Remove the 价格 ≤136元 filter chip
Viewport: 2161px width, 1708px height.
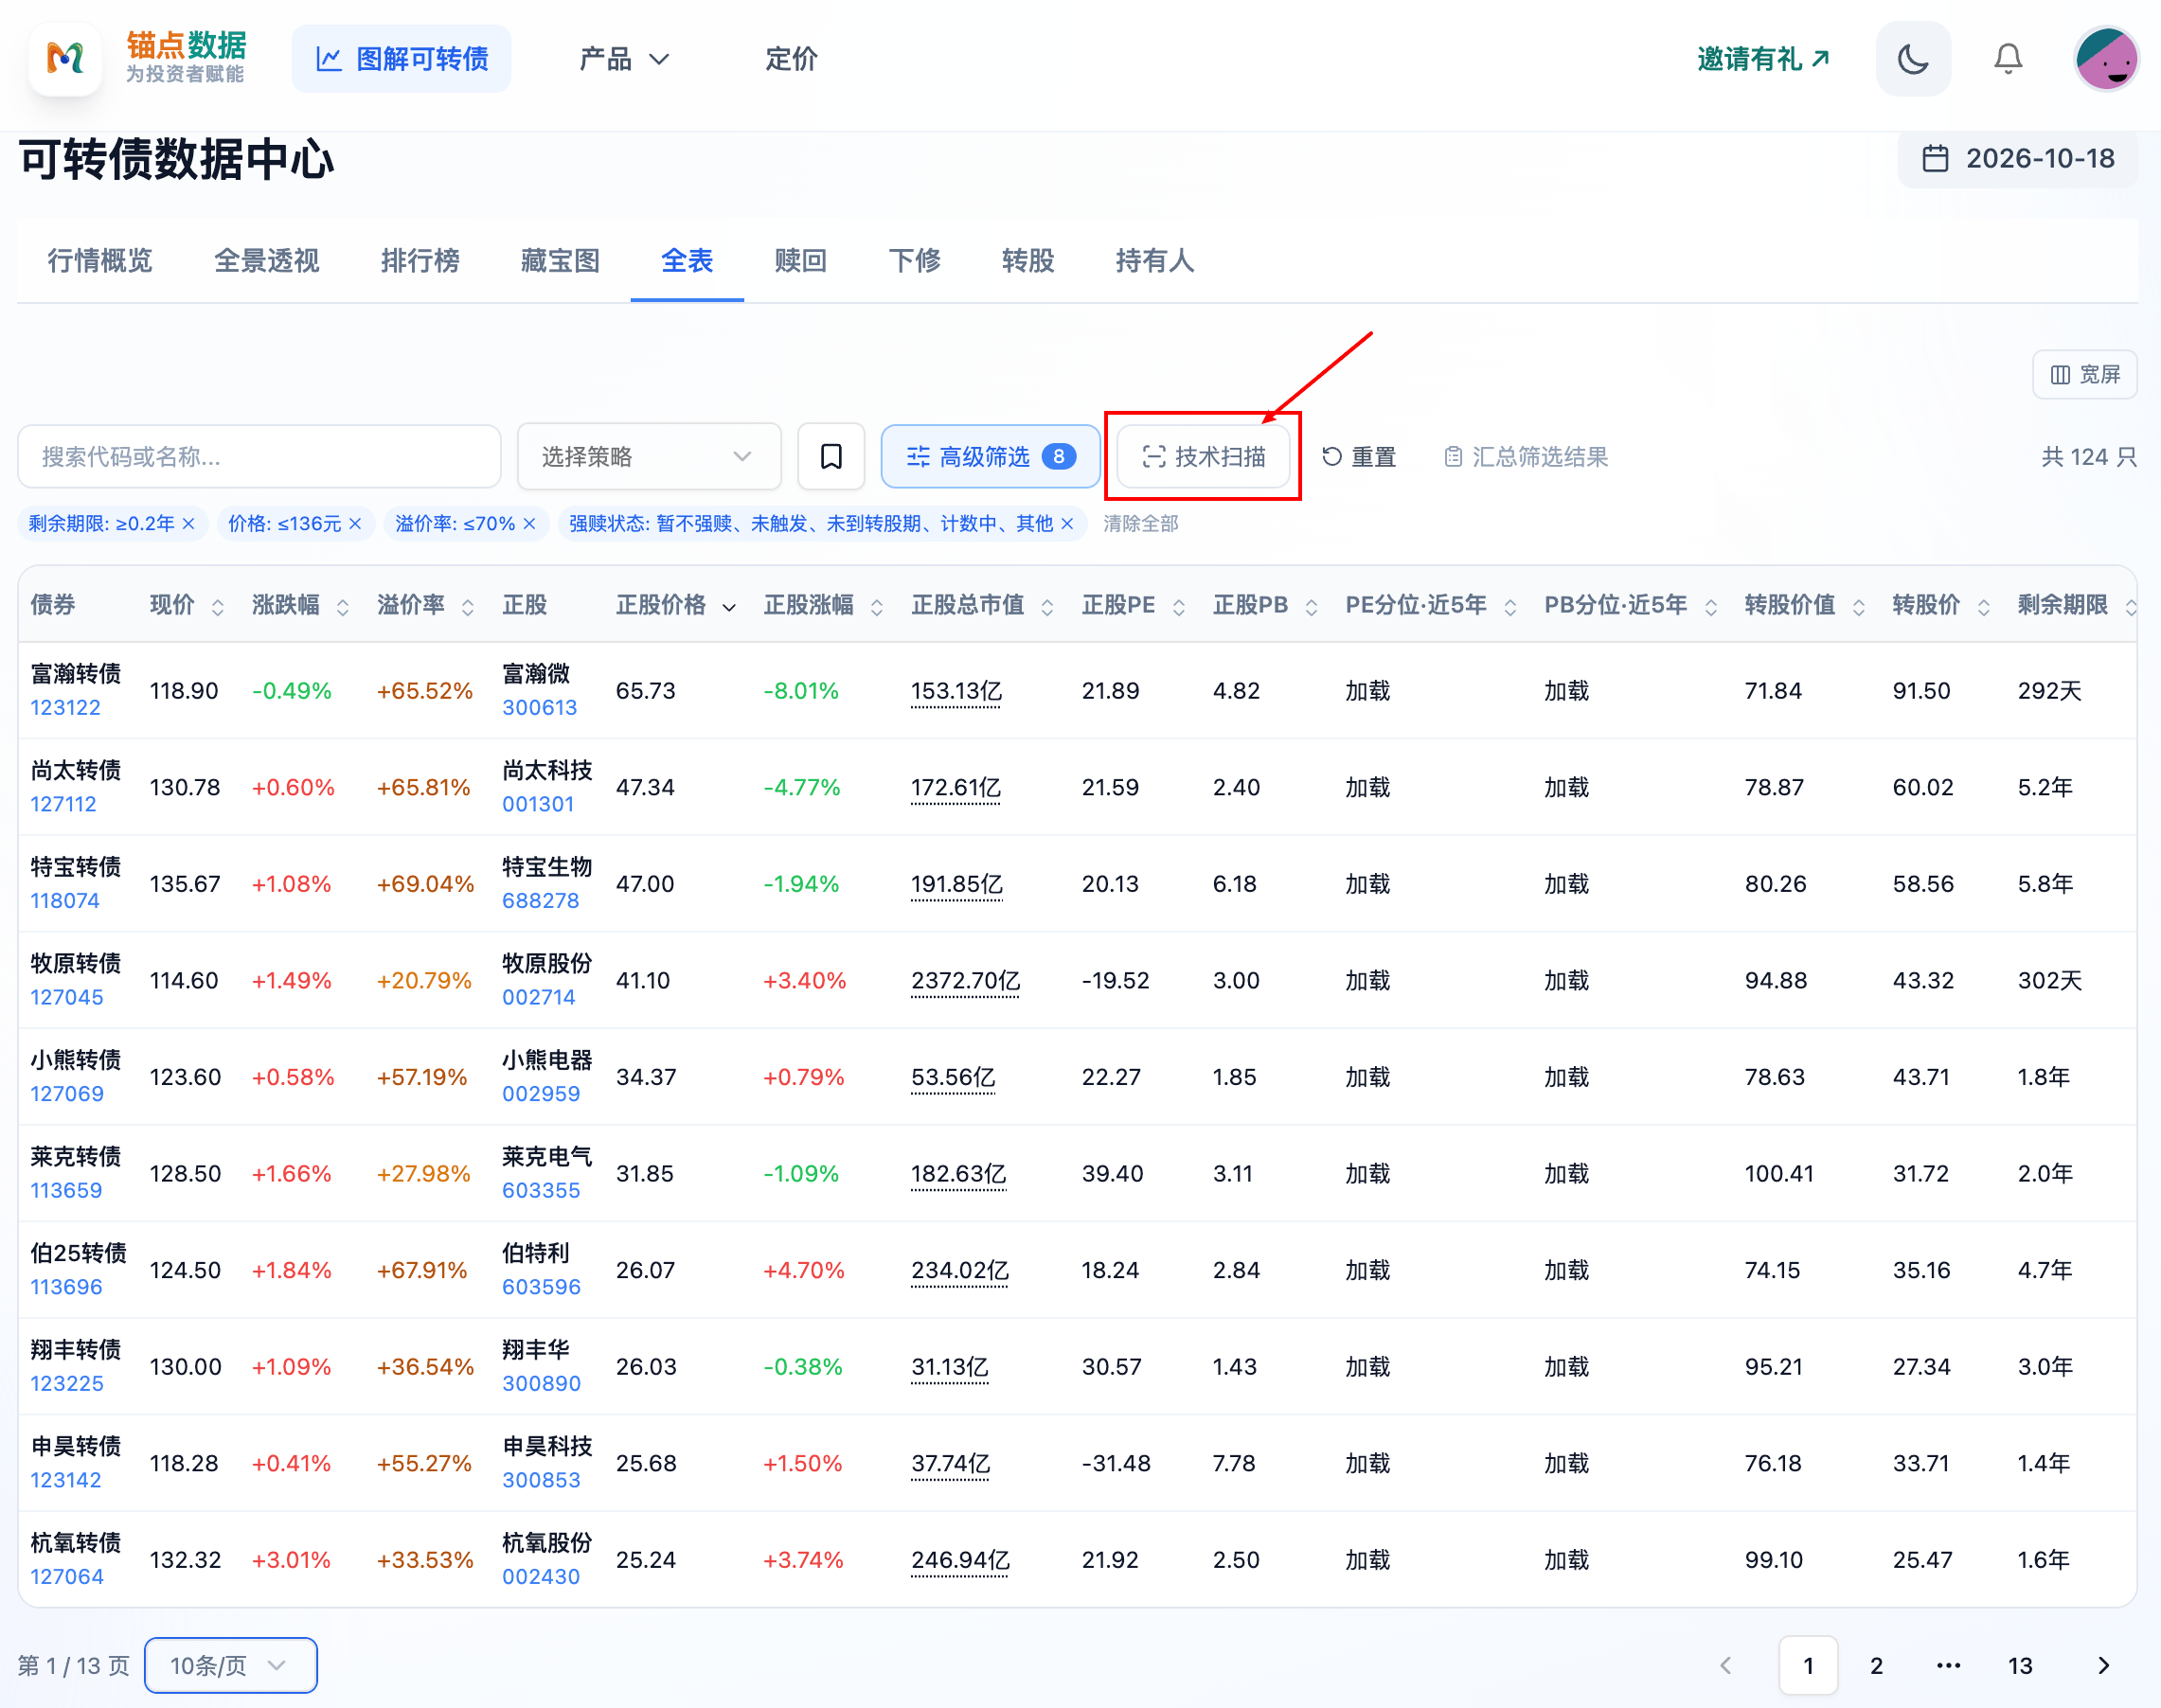coord(355,524)
